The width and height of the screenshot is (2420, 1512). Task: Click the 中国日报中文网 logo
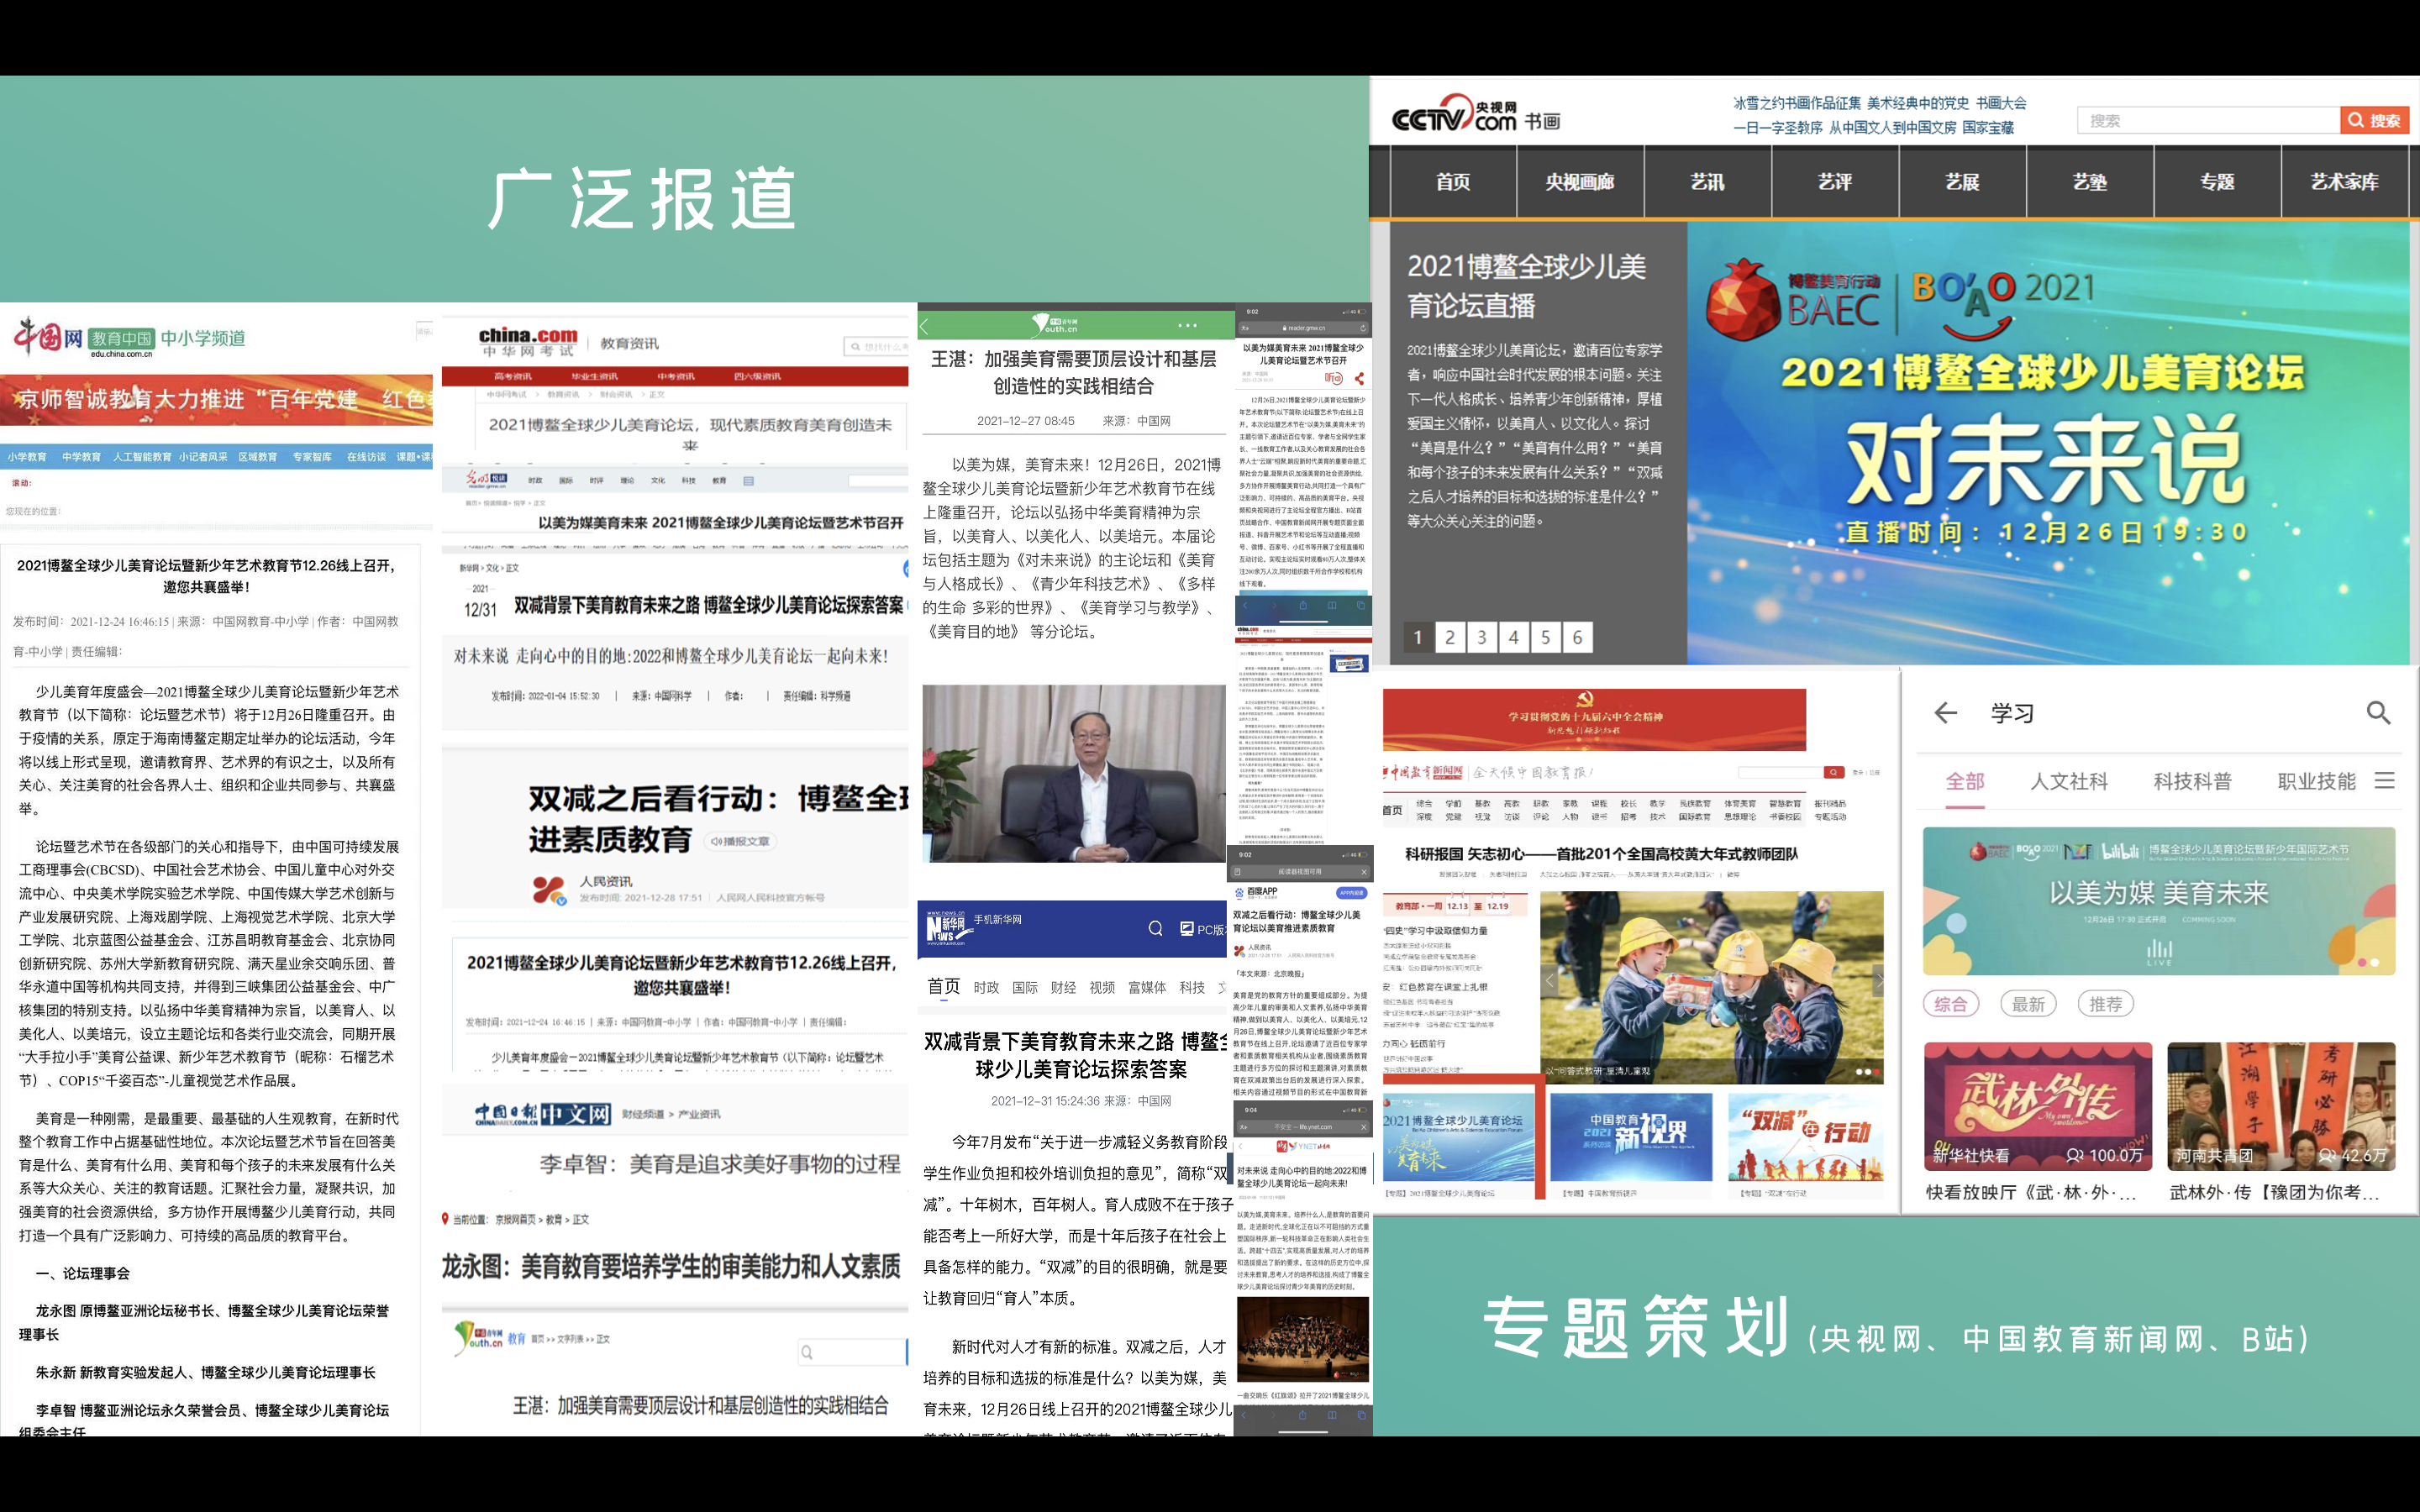542,1114
